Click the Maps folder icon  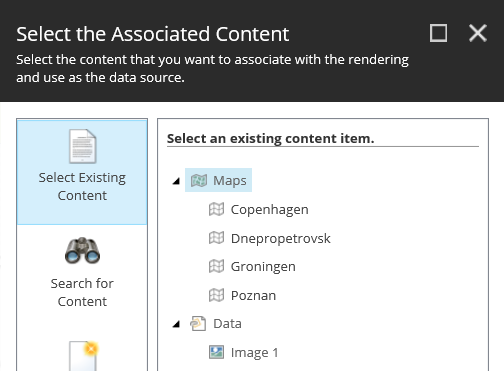pyautogui.click(x=199, y=180)
